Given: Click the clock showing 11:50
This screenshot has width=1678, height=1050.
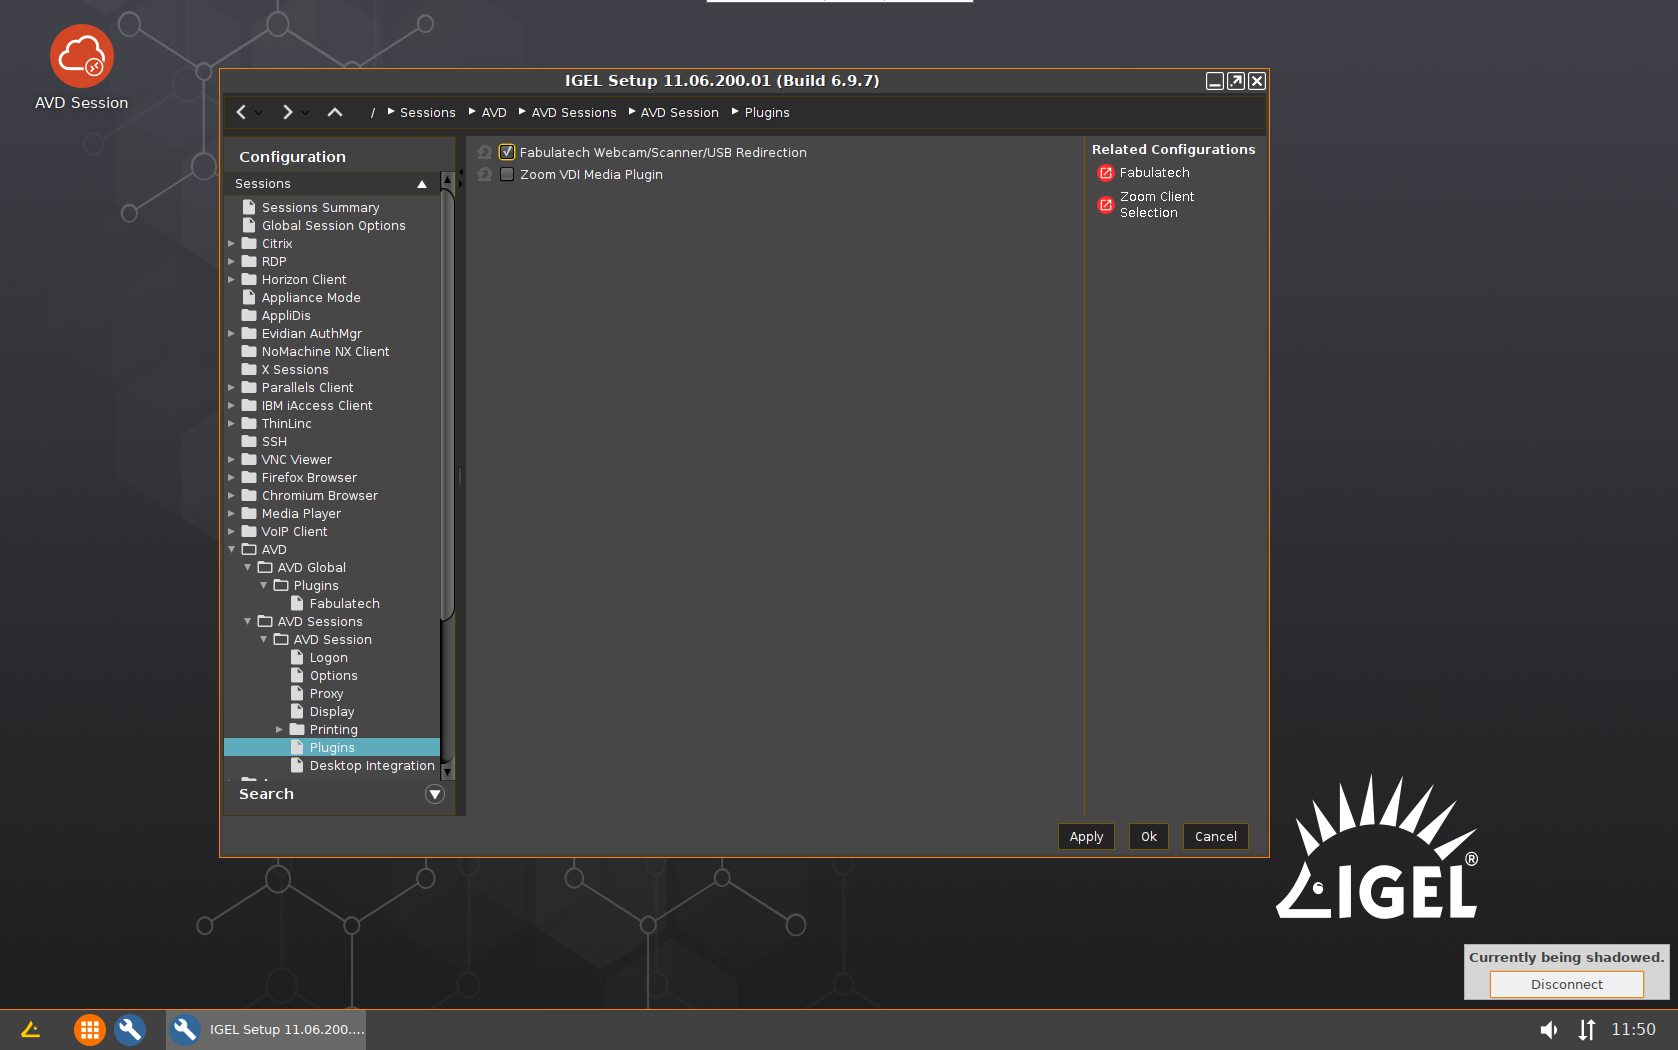Looking at the screenshot, I should click(1633, 1029).
